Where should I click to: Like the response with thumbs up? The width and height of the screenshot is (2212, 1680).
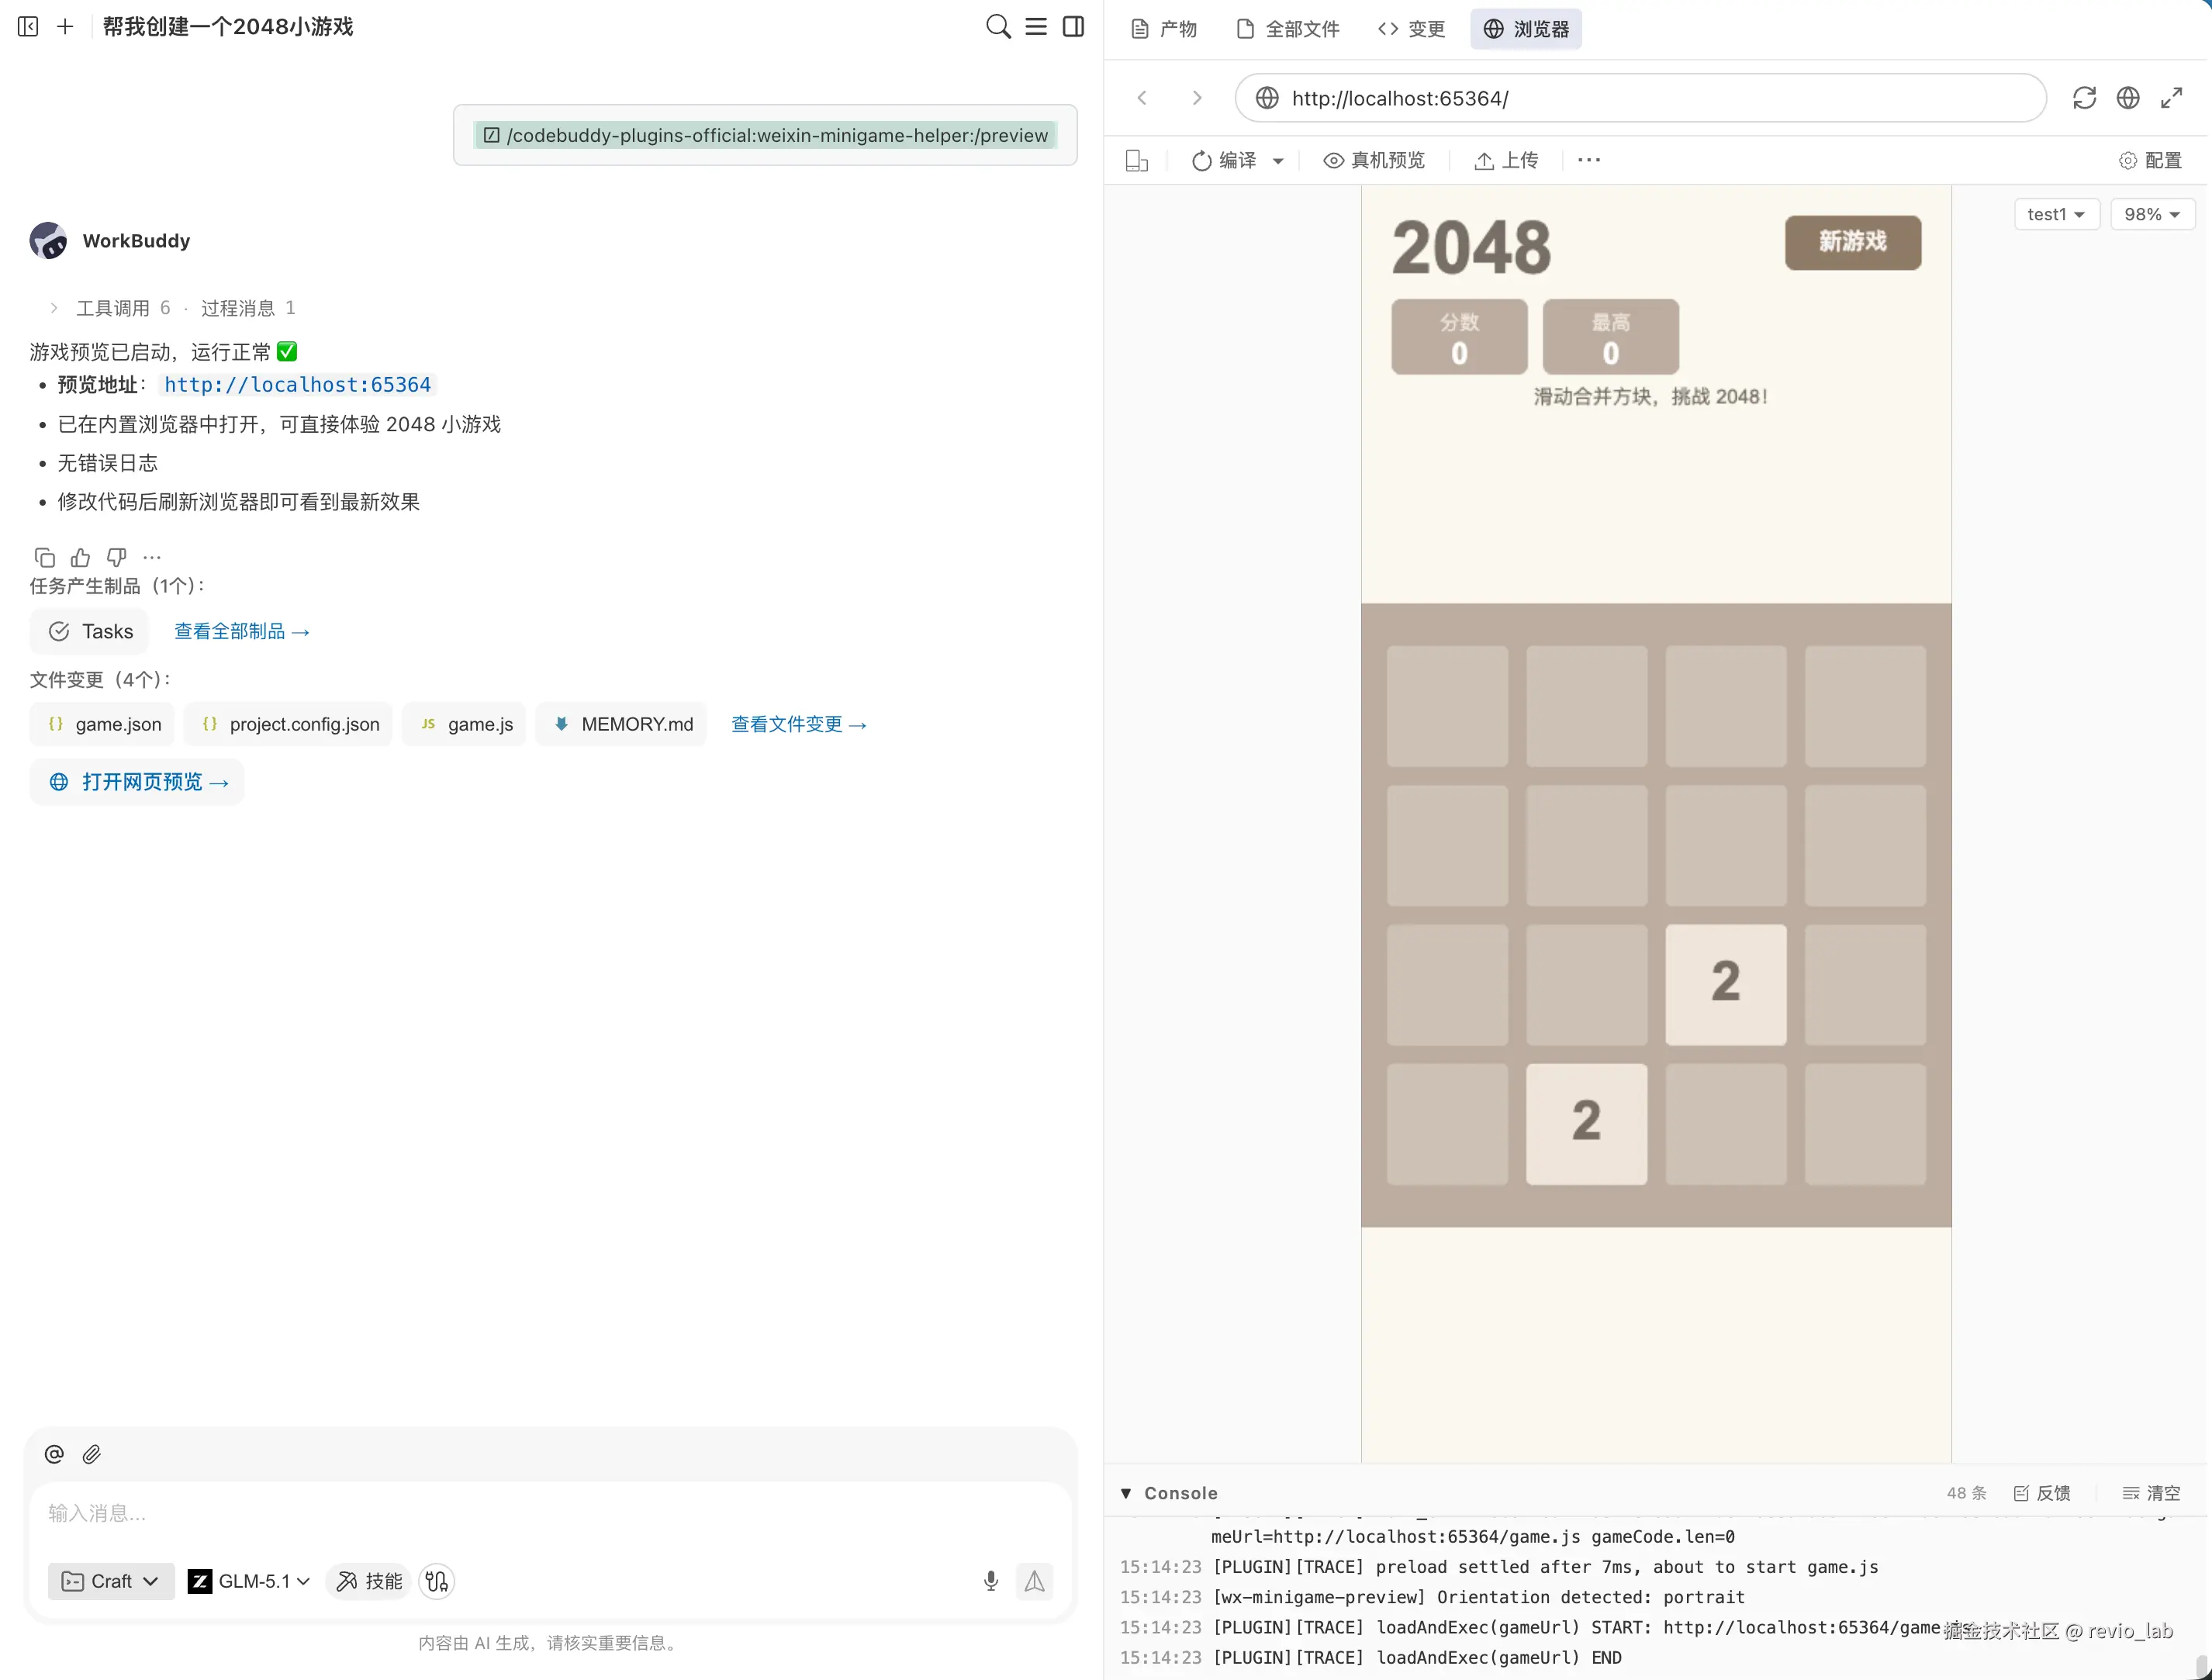pos(80,557)
